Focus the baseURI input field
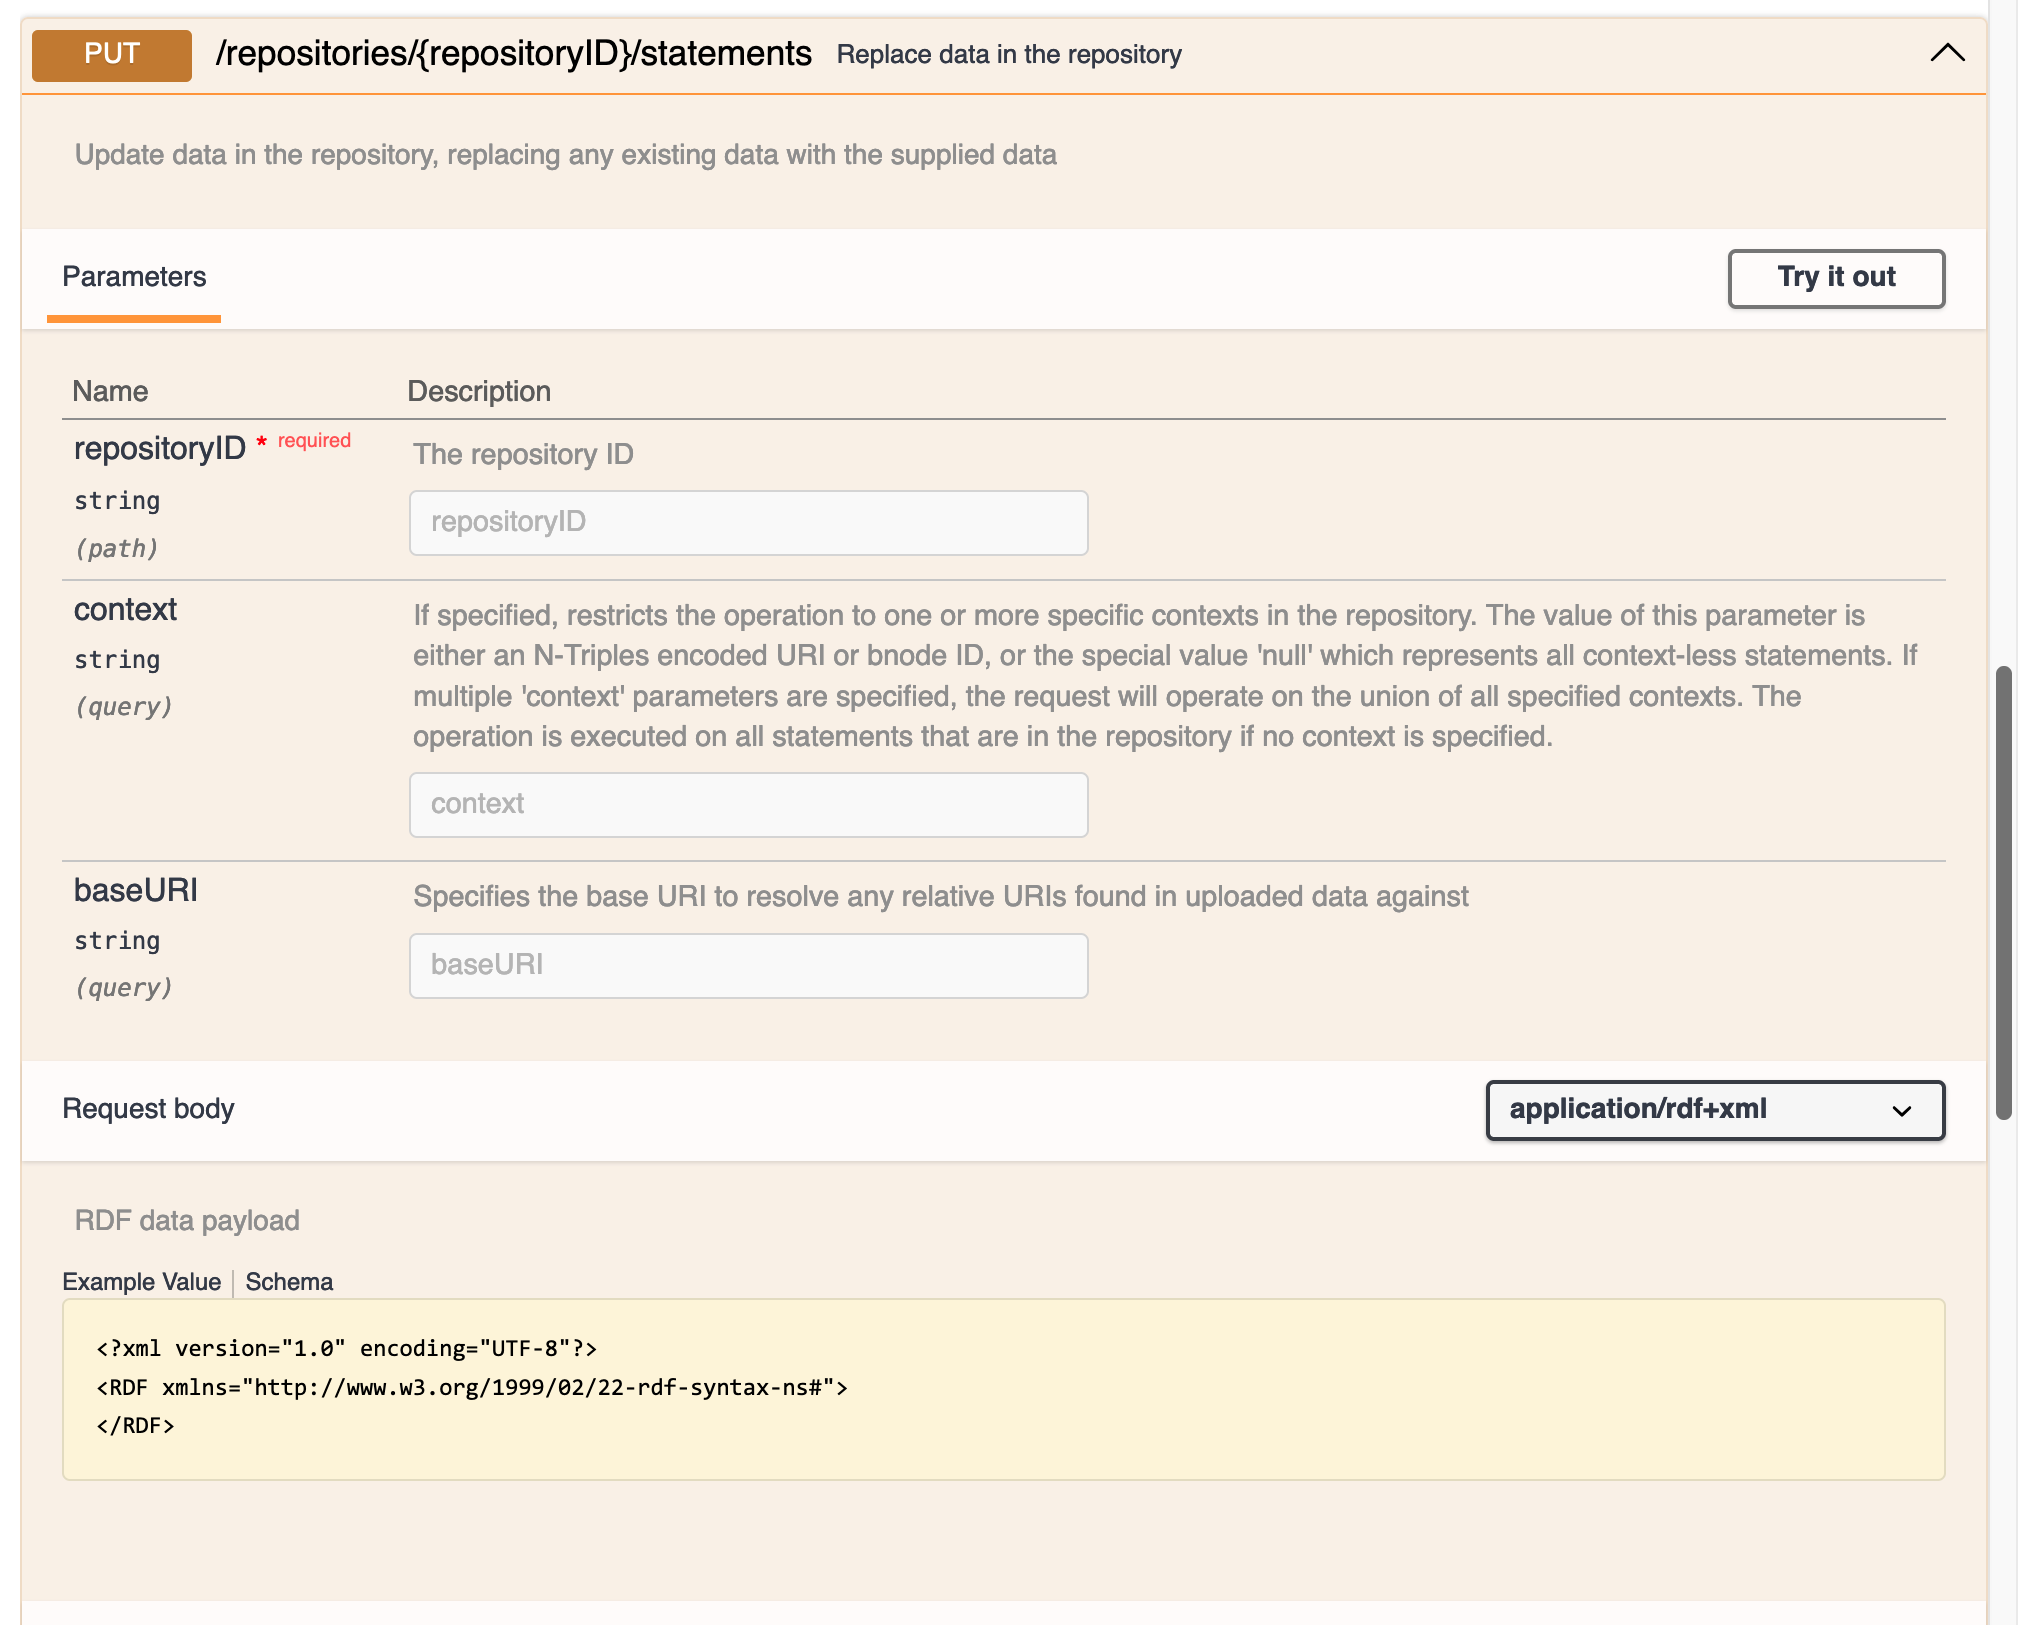 pos(748,965)
